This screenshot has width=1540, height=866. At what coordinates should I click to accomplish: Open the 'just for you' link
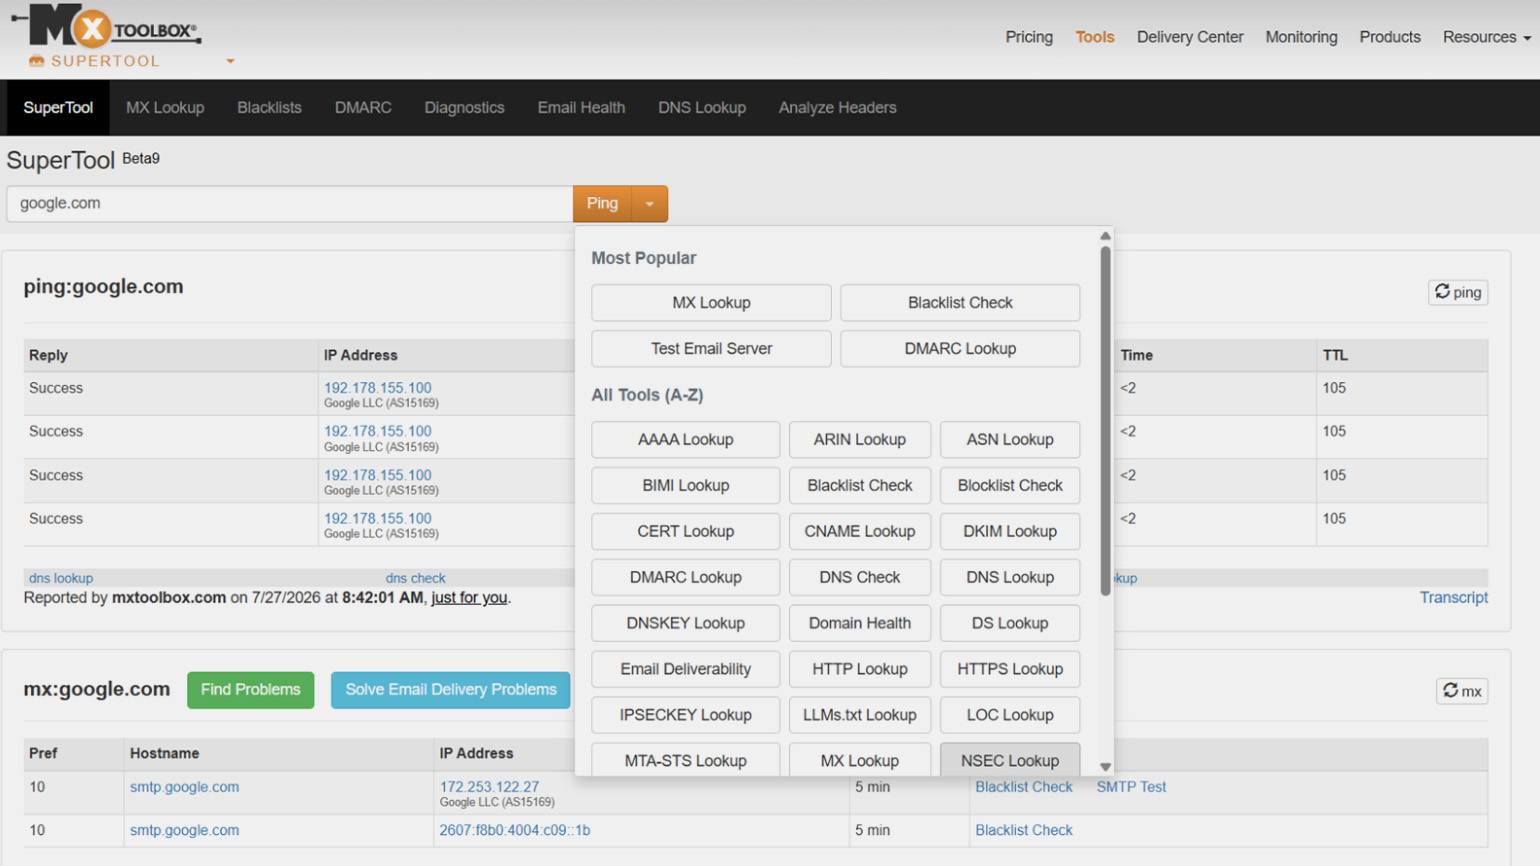[469, 598]
